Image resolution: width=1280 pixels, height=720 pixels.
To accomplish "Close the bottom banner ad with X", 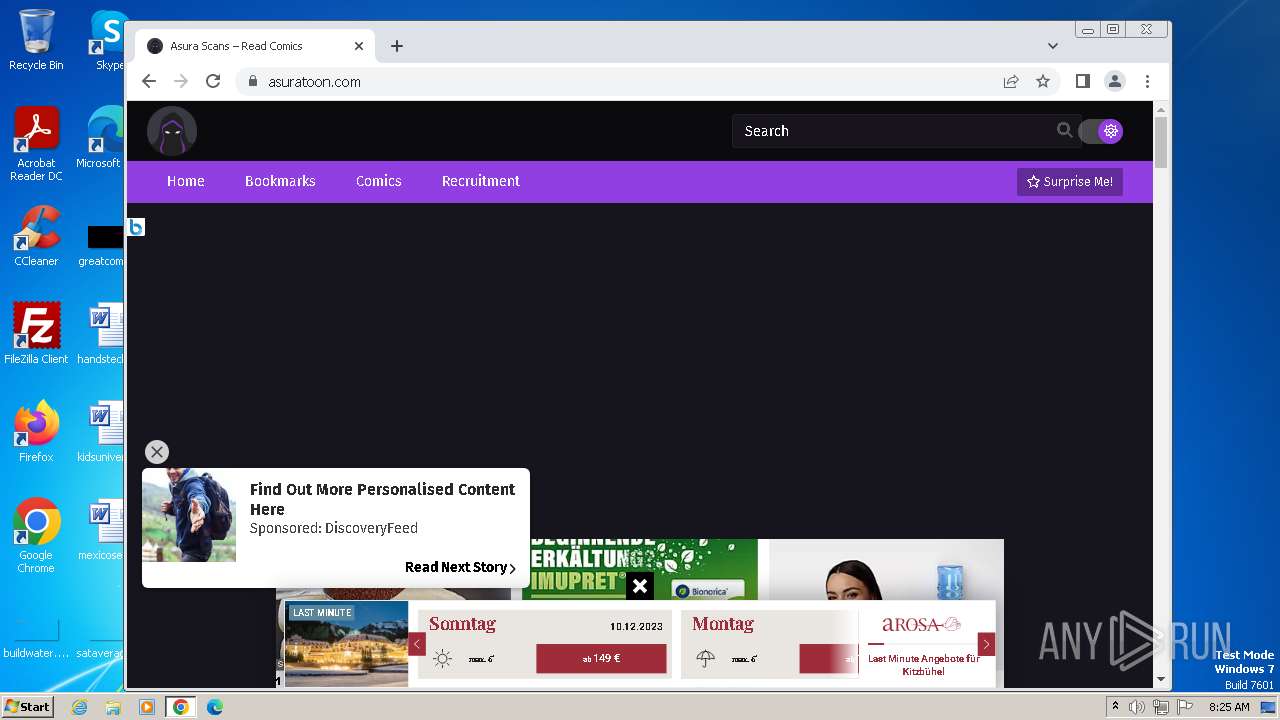I will [640, 586].
